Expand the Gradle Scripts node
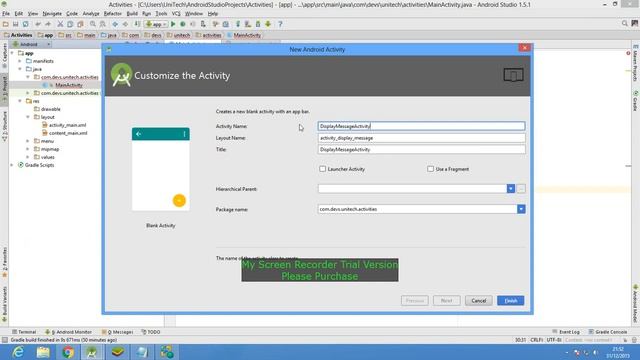Viewport: 640px width, 360px height. click(12, 165)
